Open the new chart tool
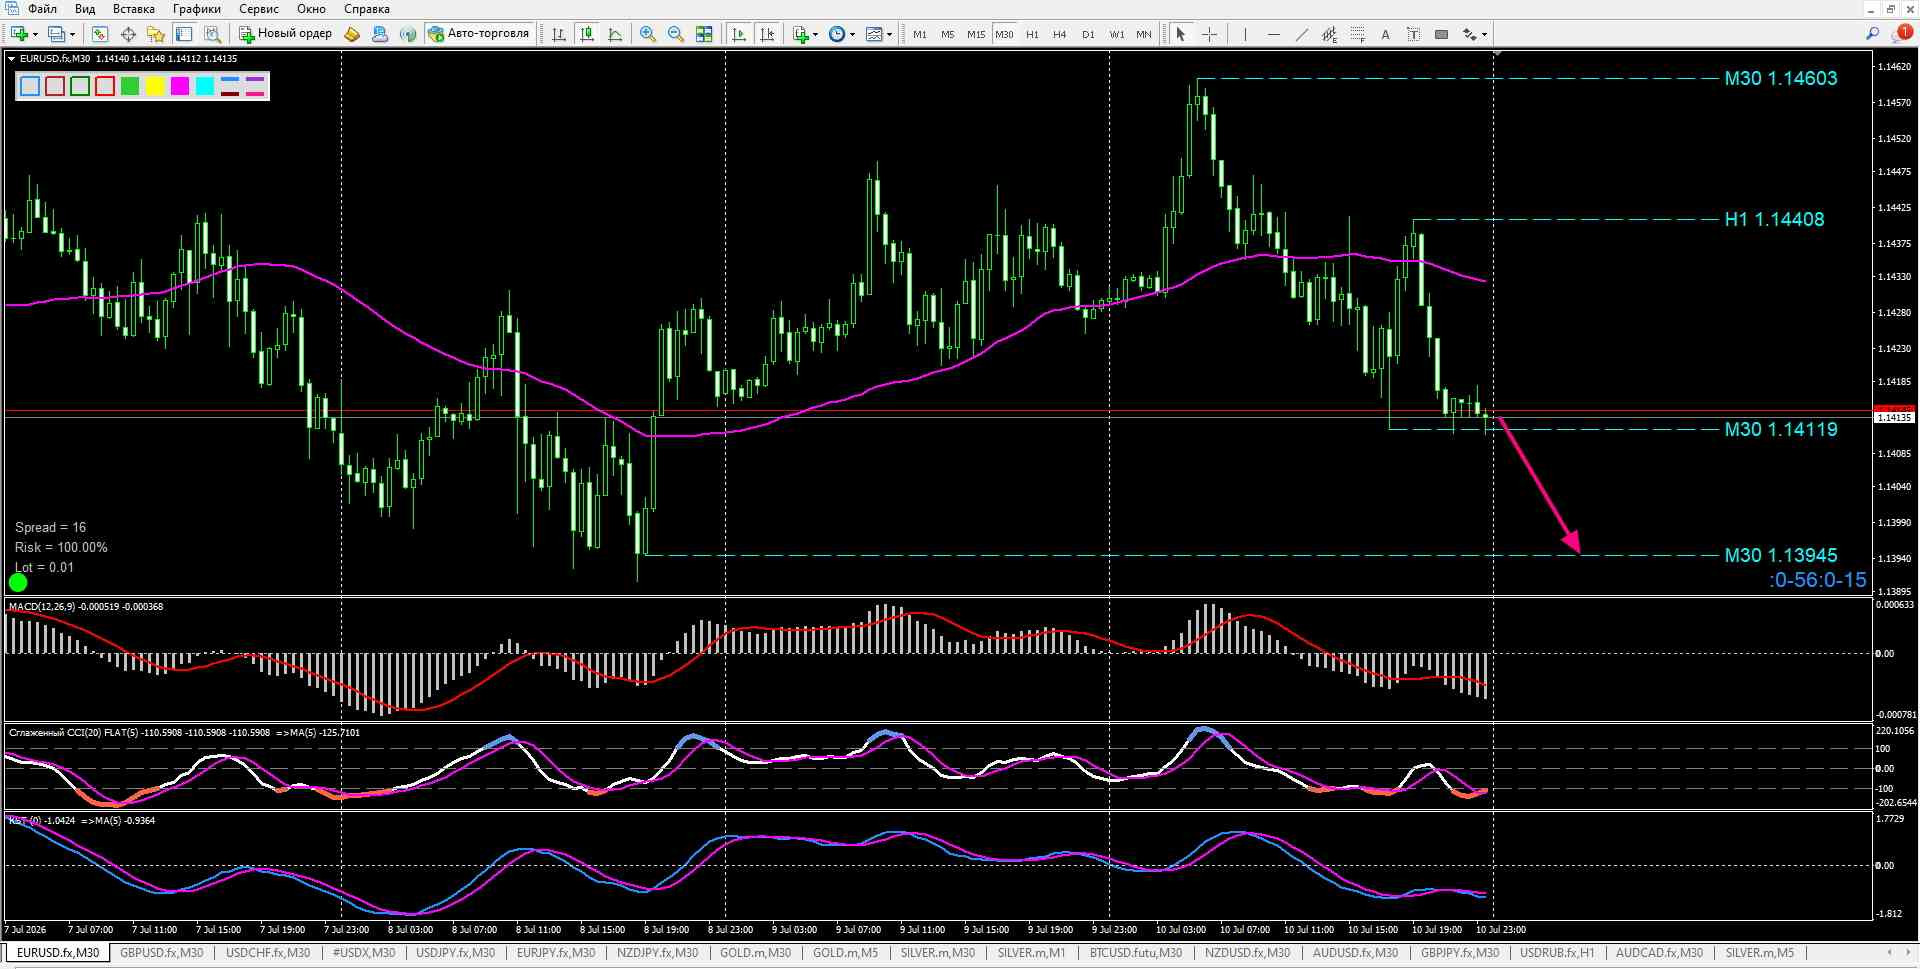The image size is (1920, 969). click(19, 34)
